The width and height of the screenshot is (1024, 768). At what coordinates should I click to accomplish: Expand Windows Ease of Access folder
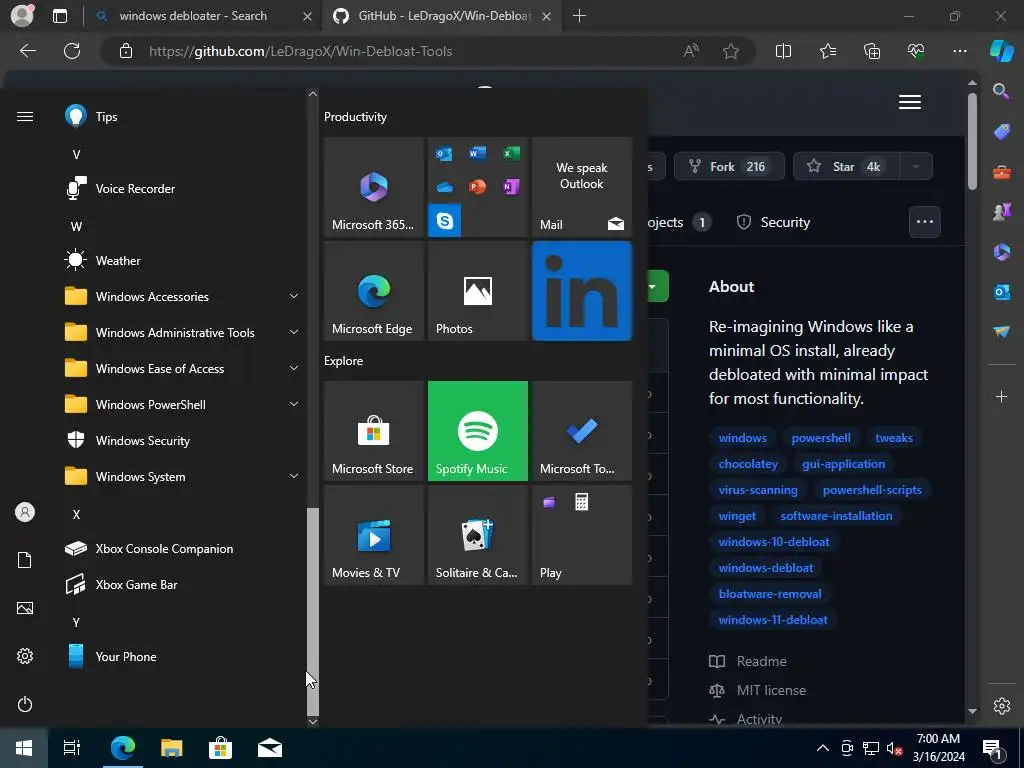[x=183, y=368]
